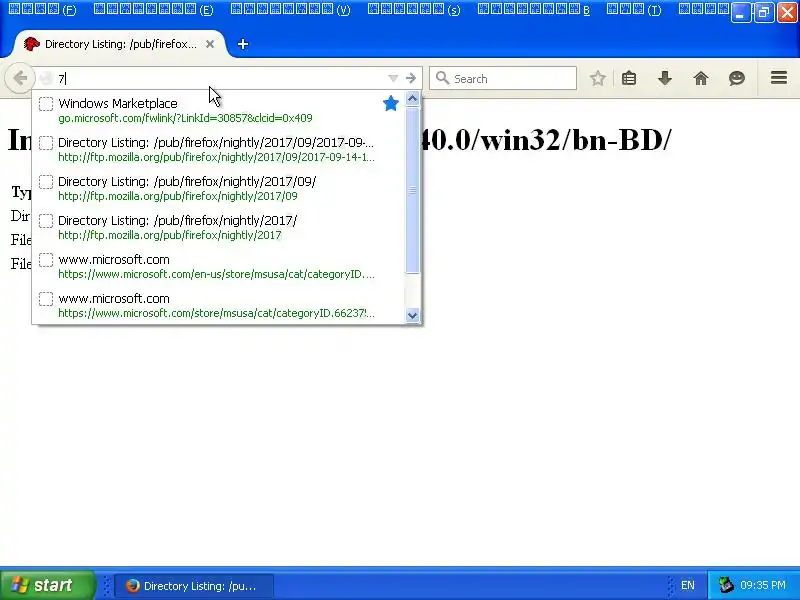Focus the address bar with text 7
The width and height of the screenshot is (800, 600).
[x=219, y=78]
